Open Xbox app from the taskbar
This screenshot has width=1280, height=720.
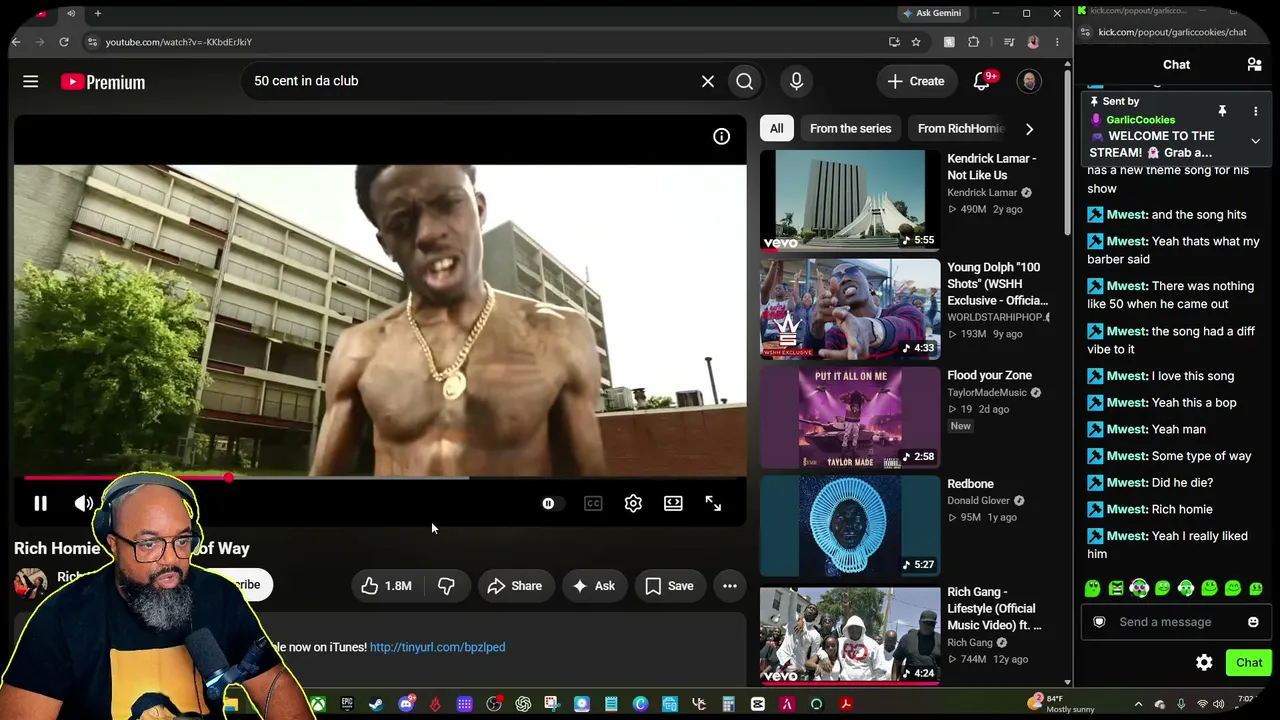pos(317,704)
